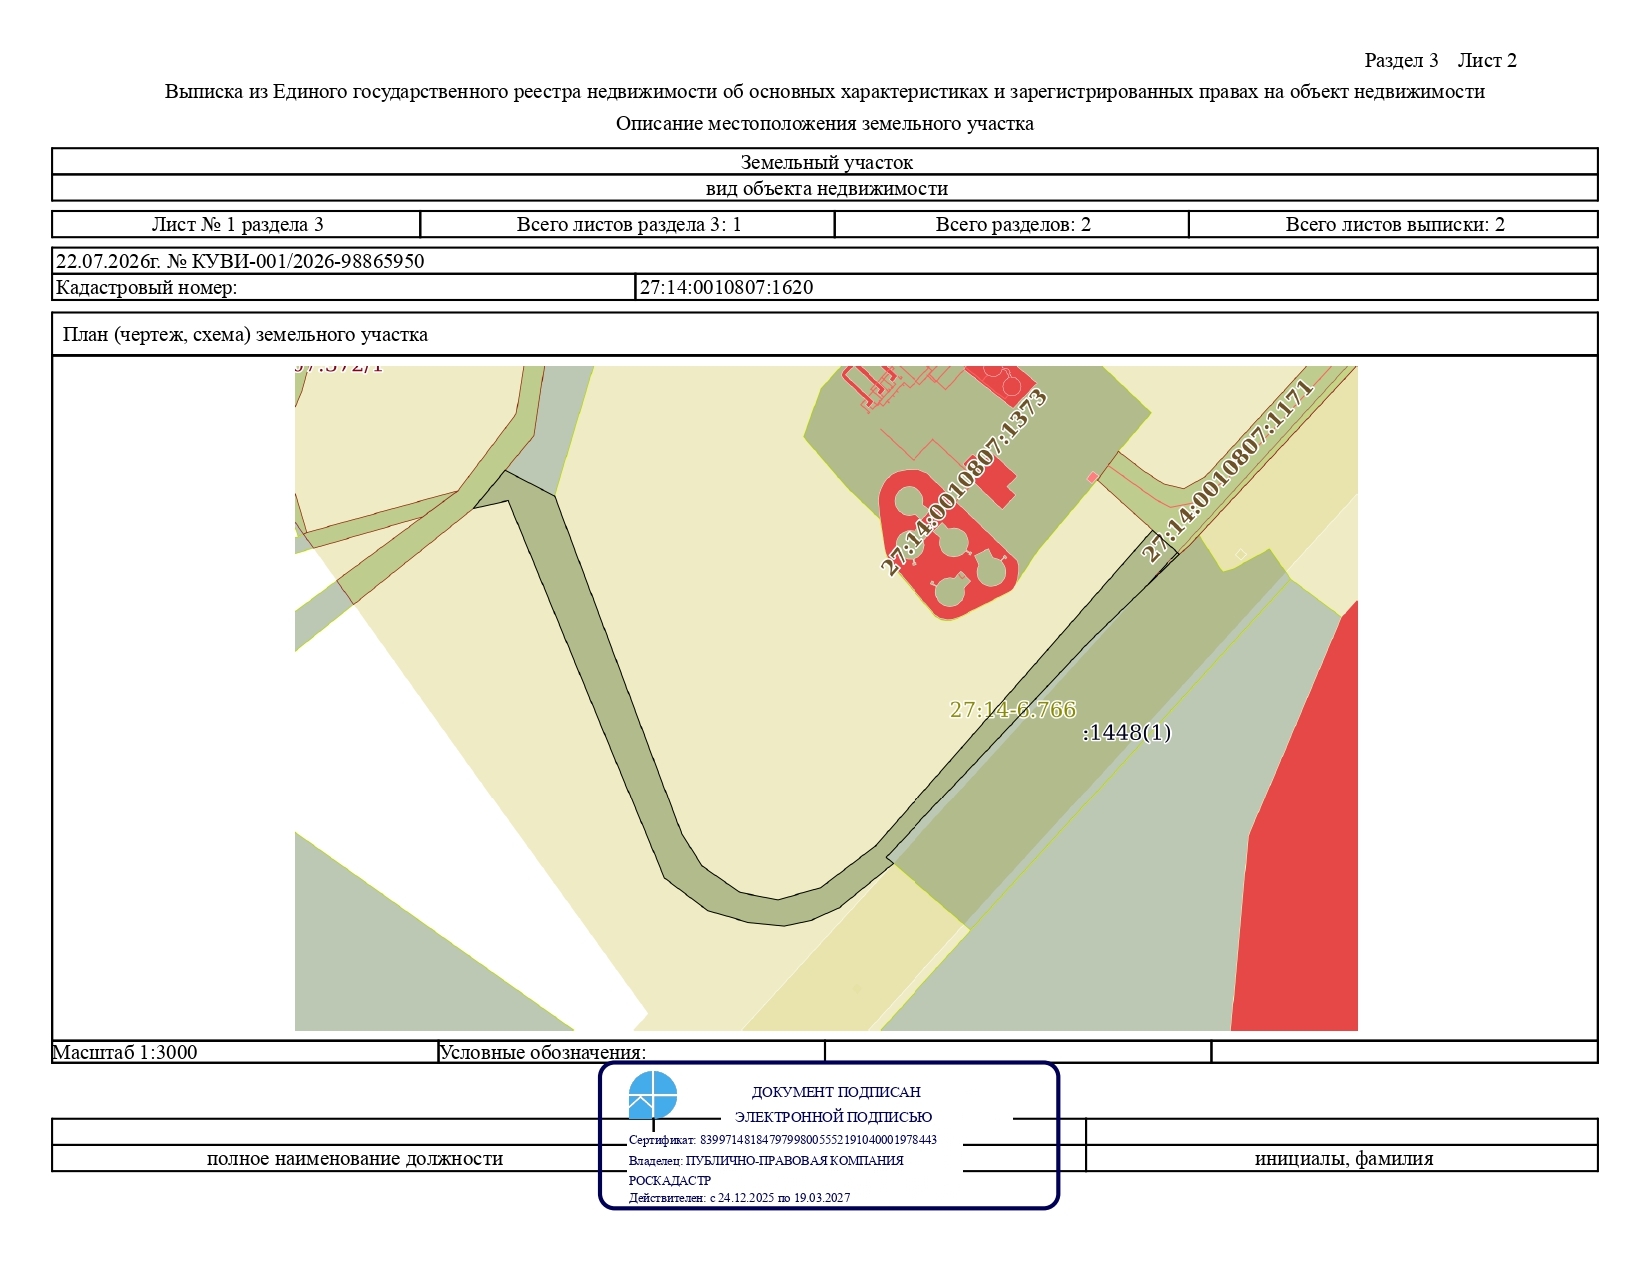The width and height of the screenshot is (1650, 1275).
Task: Click the title line starting 'Выписка из Единого государственного реестра'
Action: coord(824,91)
